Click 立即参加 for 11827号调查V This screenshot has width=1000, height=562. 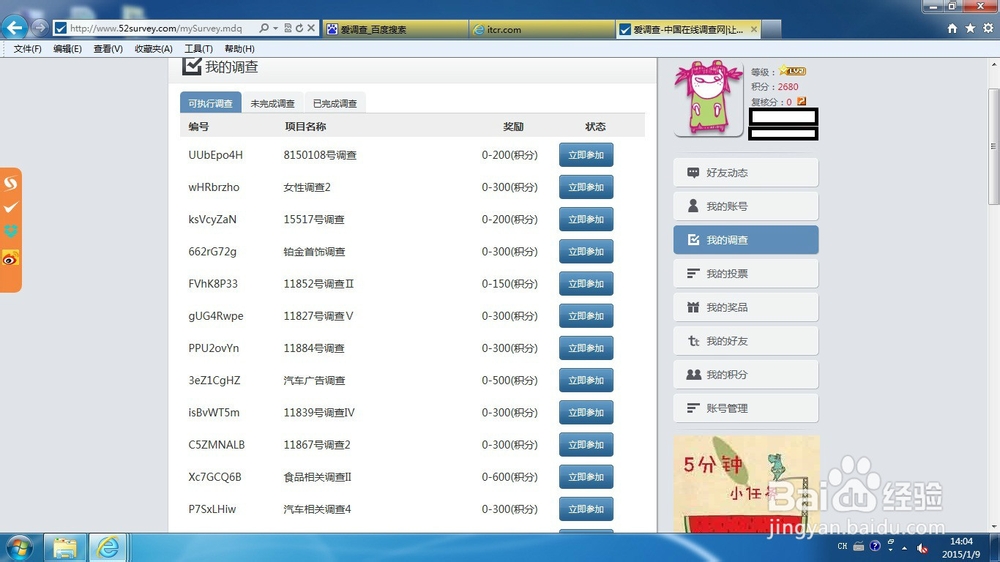pyautogui.click(x=586, y=316)
